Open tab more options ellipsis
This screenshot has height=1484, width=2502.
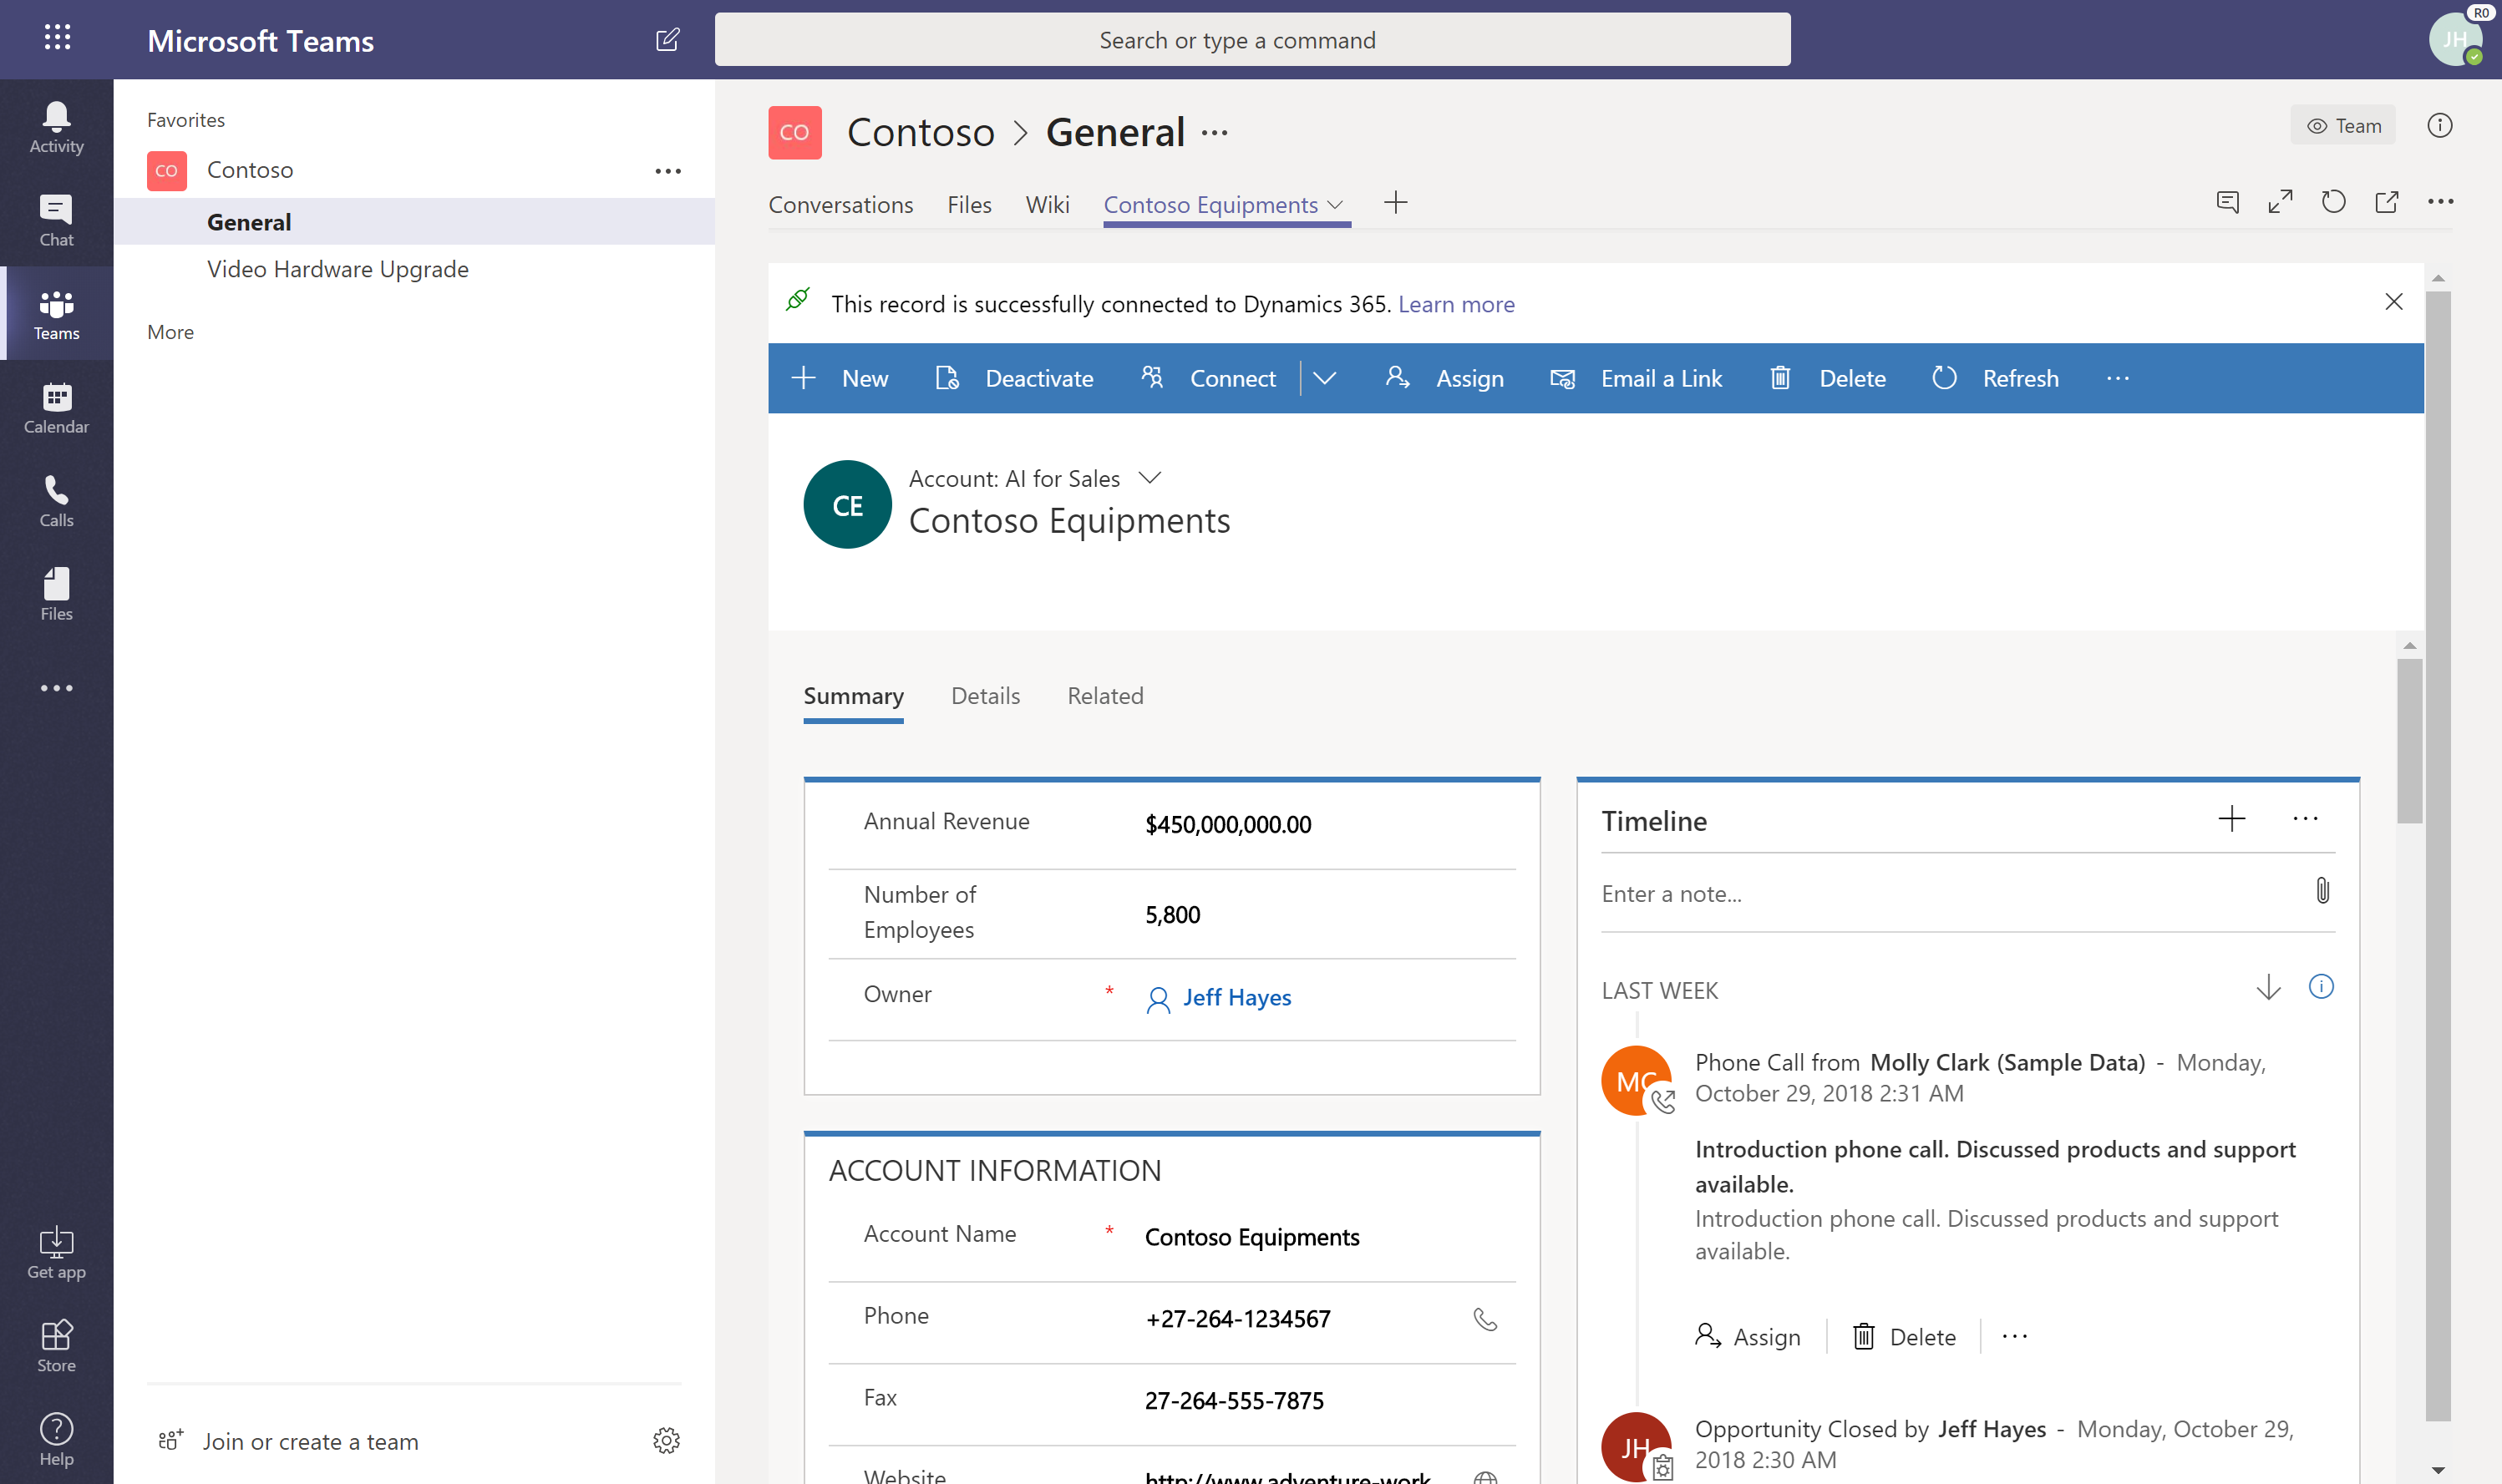[2440, 202]
